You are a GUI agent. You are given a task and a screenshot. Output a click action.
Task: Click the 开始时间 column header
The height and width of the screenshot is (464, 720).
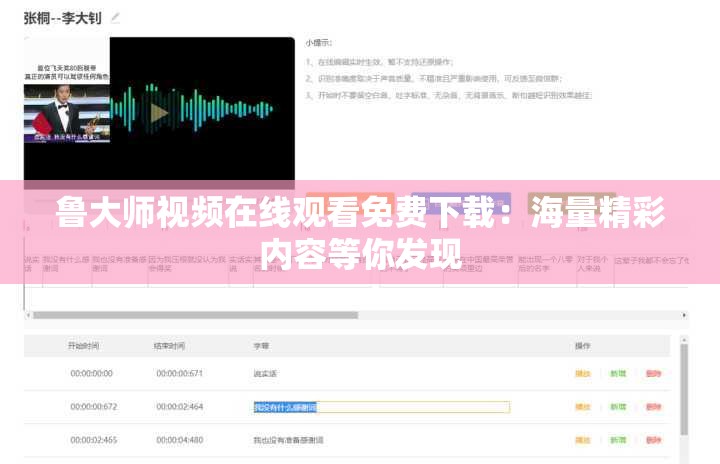[x=83, y=345]
